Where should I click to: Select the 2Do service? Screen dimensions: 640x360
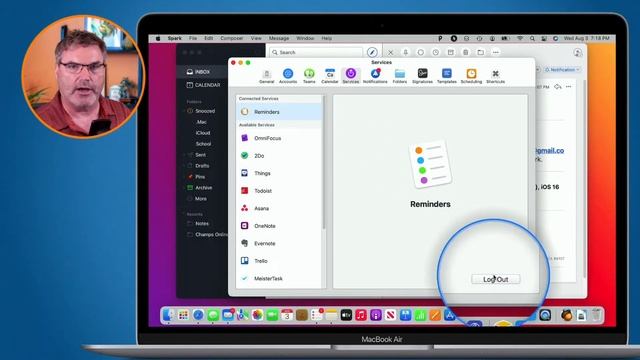point(279,156)
